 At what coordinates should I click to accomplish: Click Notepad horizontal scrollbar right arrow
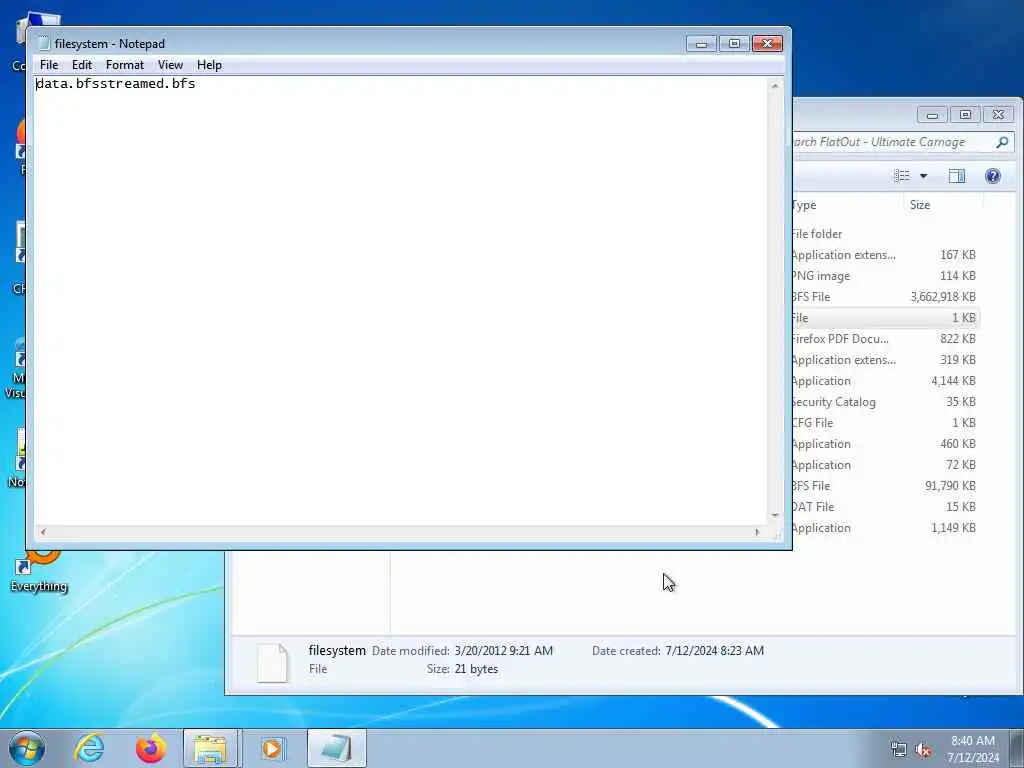point(757,532)
